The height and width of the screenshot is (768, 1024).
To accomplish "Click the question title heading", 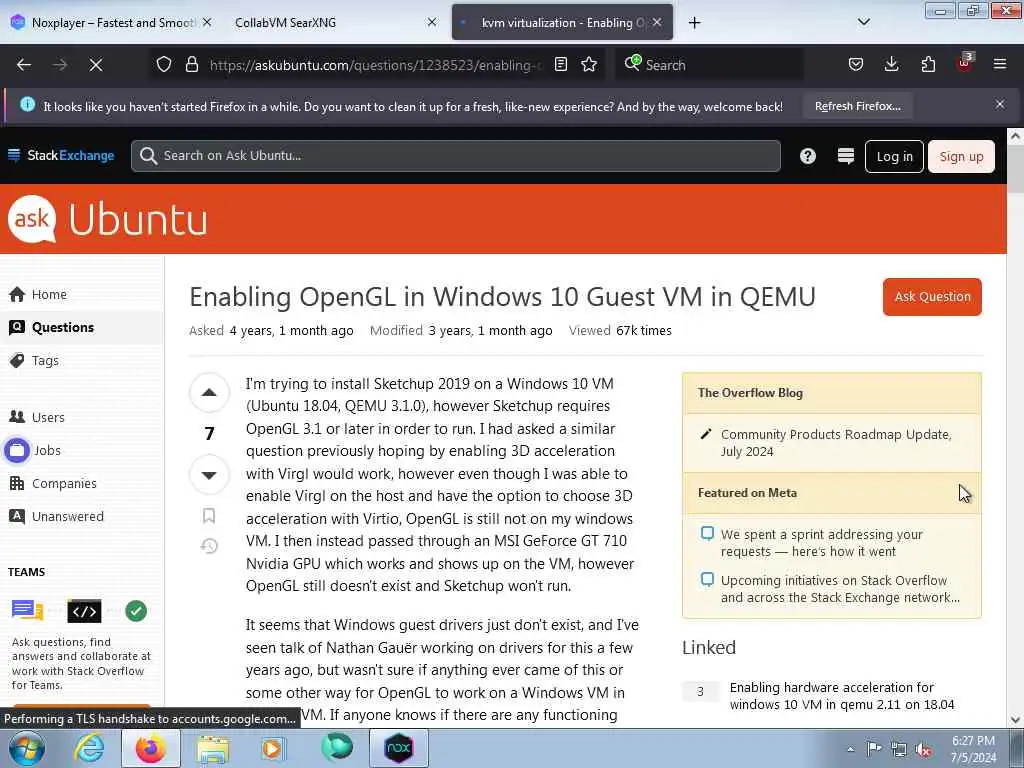I will pyautogui.click(x=502, y=297).
